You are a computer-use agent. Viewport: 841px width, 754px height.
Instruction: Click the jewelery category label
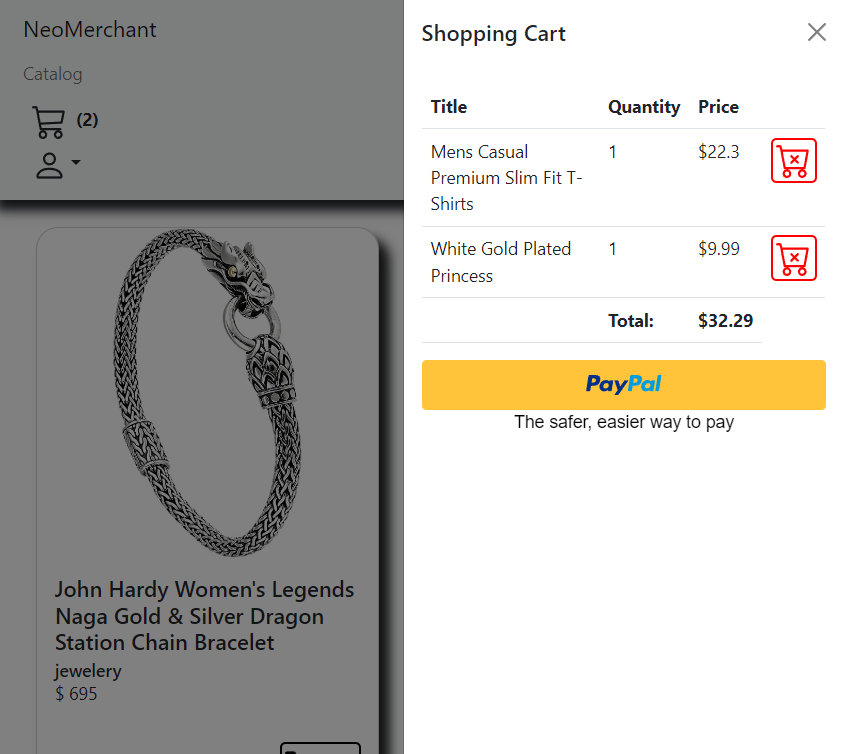pyautogui.click(x=88, y=671)
